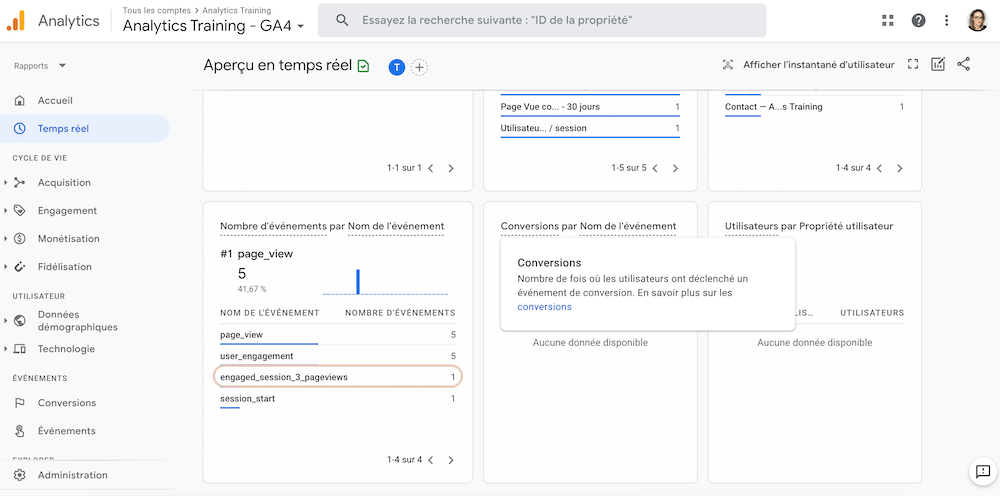Open the Google apps grid icon
1000x496 pixels.
[x=888, y=20]
